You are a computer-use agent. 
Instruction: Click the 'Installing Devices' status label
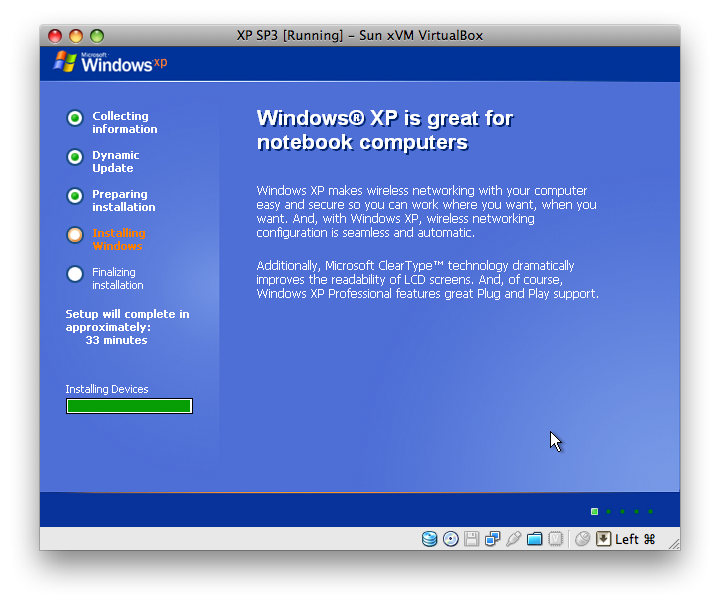pyautogui.click(x=107, y=389)
